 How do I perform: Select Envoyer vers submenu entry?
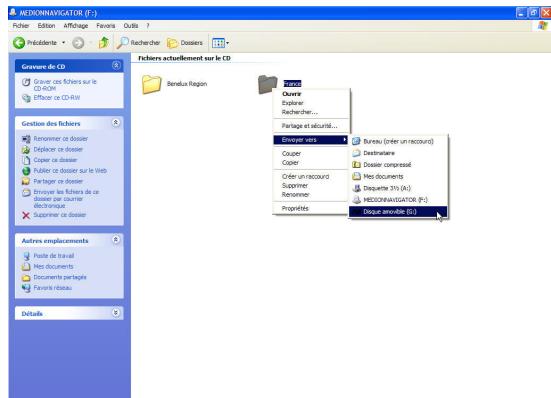click(x=311, y=140)
